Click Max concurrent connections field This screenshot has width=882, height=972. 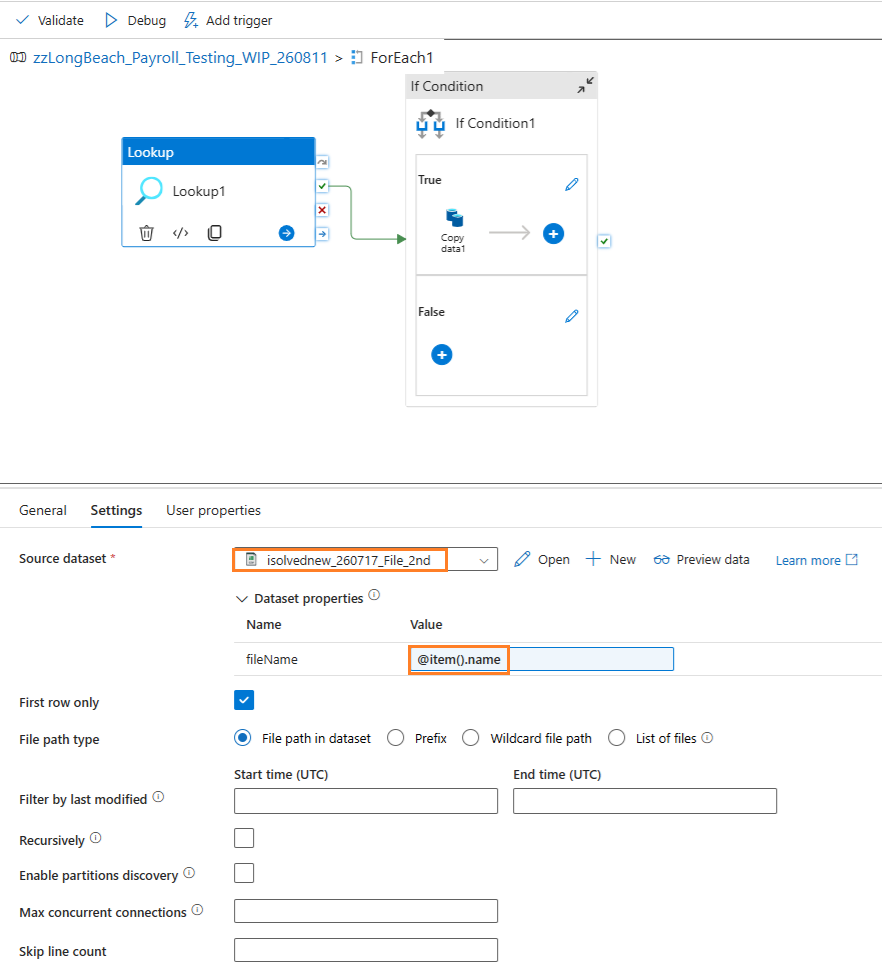(366, 911)
